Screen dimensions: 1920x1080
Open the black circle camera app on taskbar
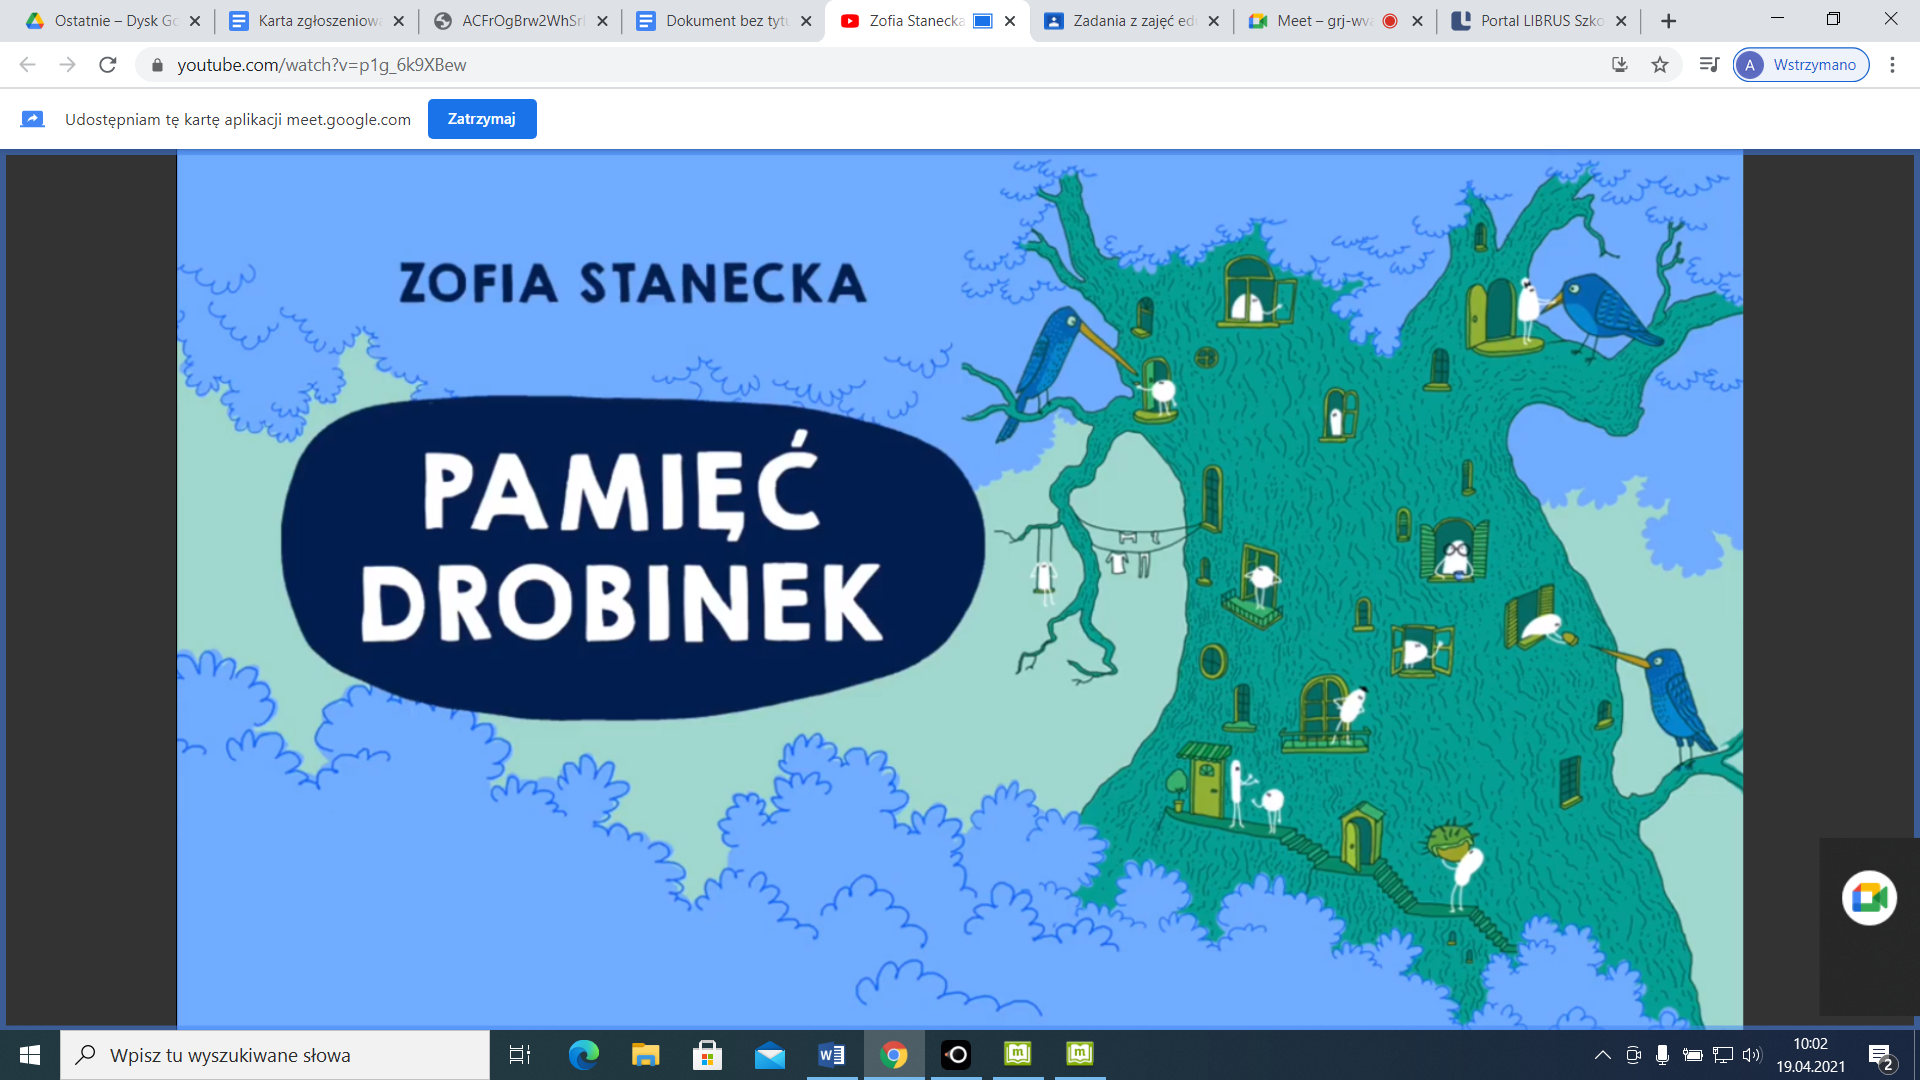click(x=955, y=1055)
